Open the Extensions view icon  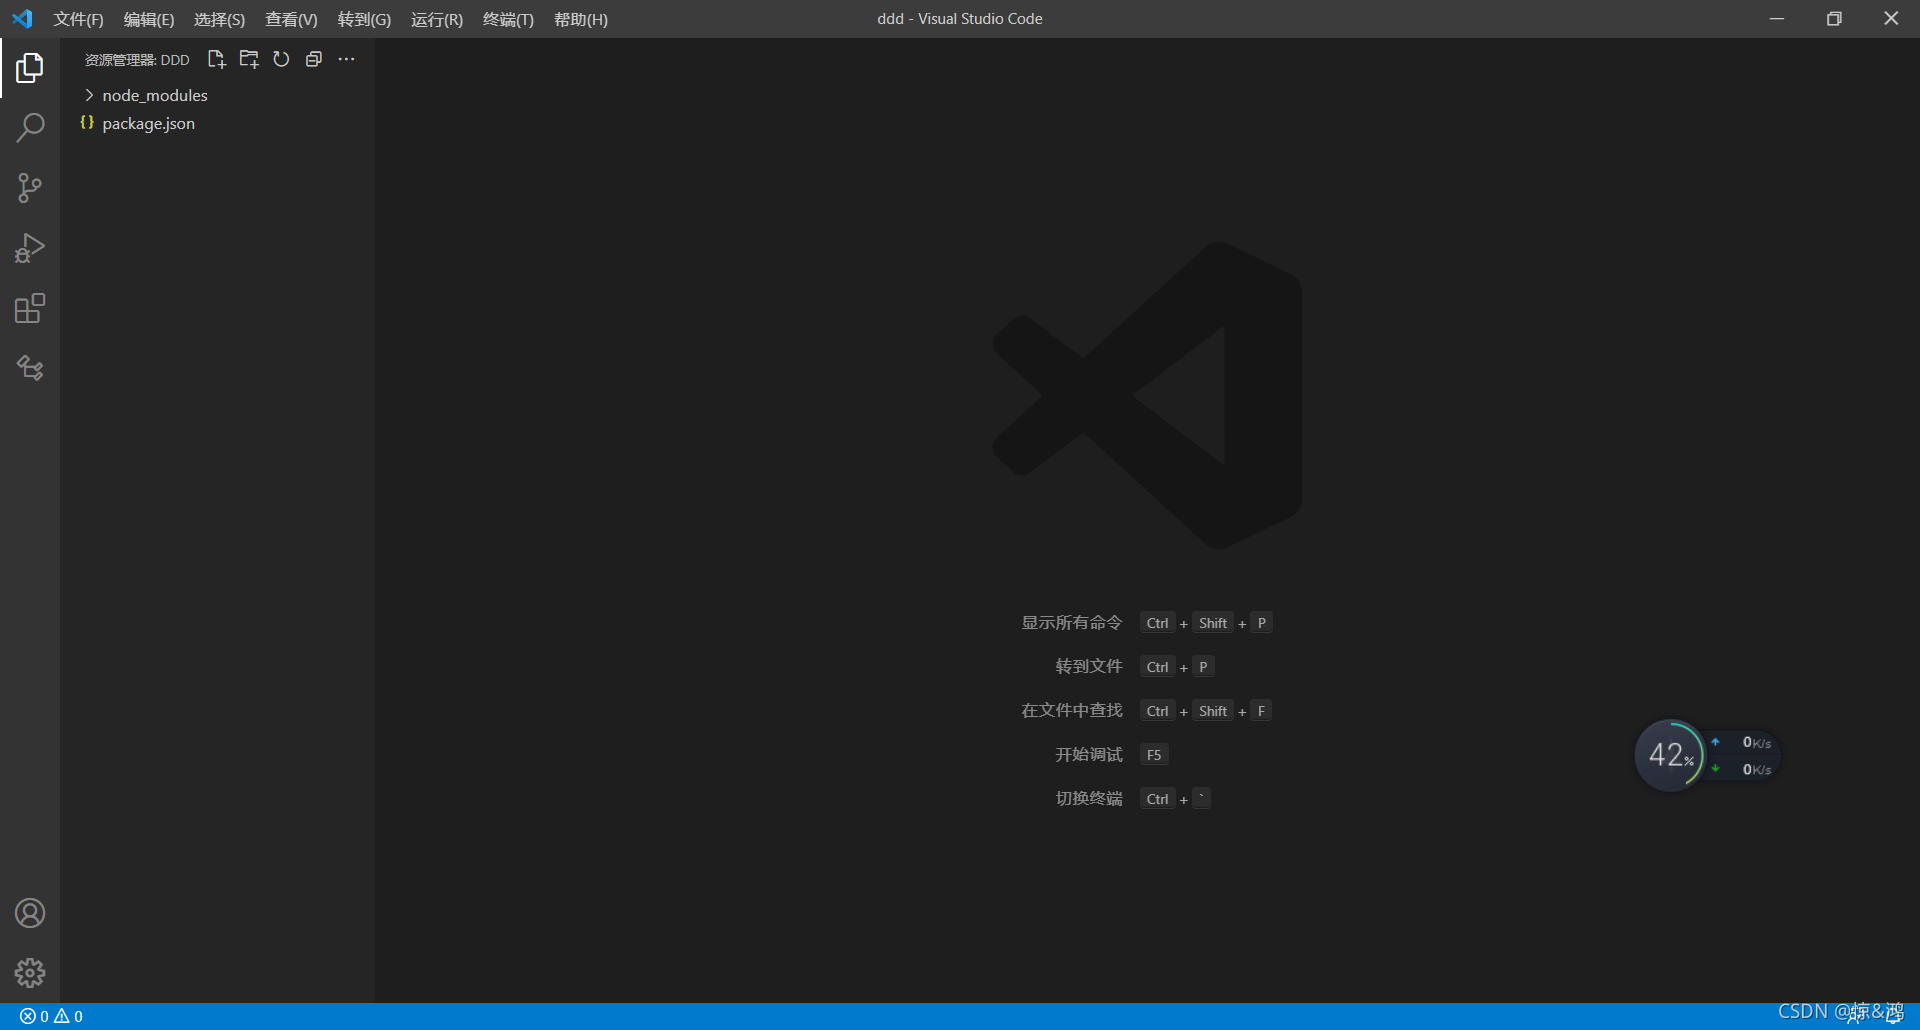point(30,308)
